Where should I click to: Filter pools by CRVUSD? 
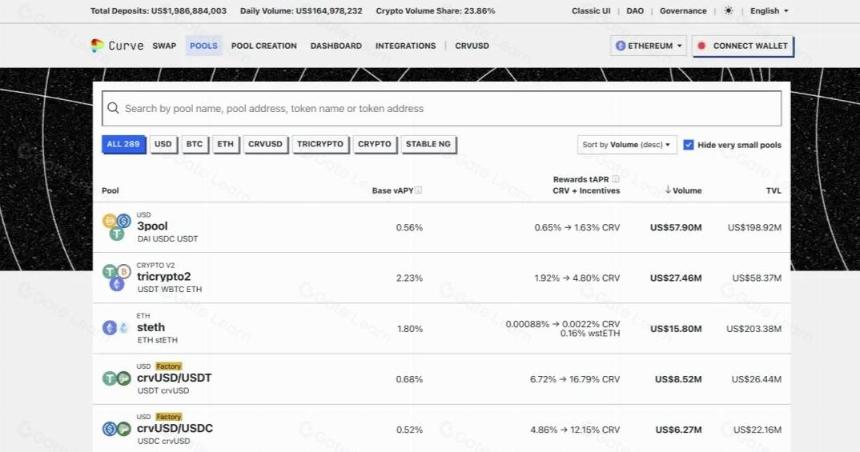tap(265, 144)
